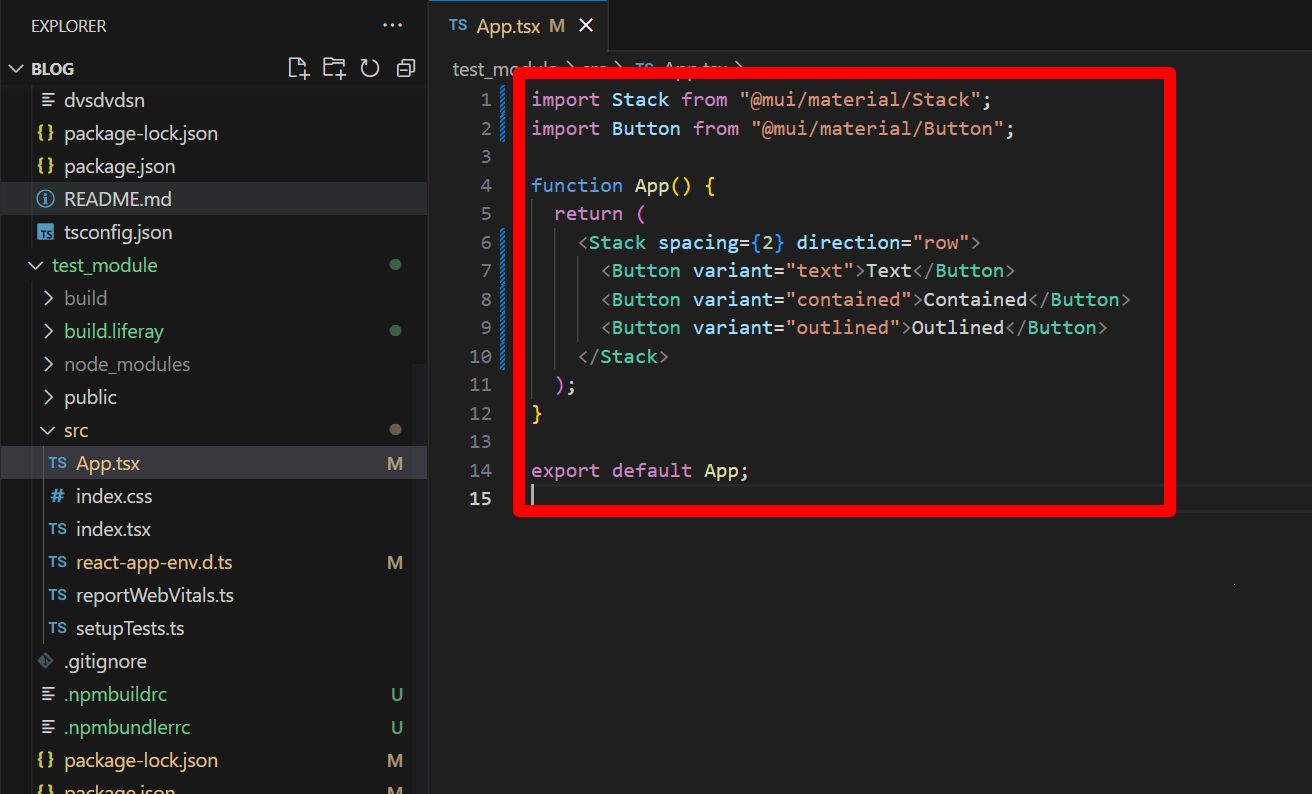
Task: Click the direction="row" attribute
Action: coord(882,242)
